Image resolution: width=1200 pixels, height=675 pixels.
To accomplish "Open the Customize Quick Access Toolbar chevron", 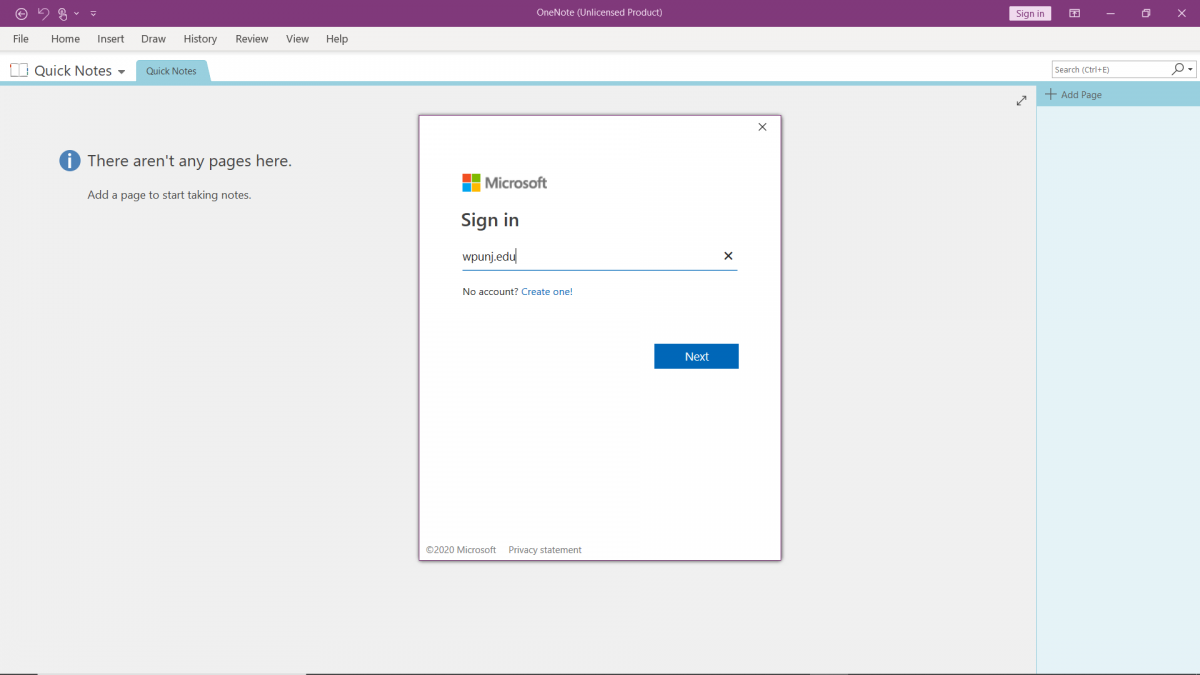I will [x=93, y=13].
